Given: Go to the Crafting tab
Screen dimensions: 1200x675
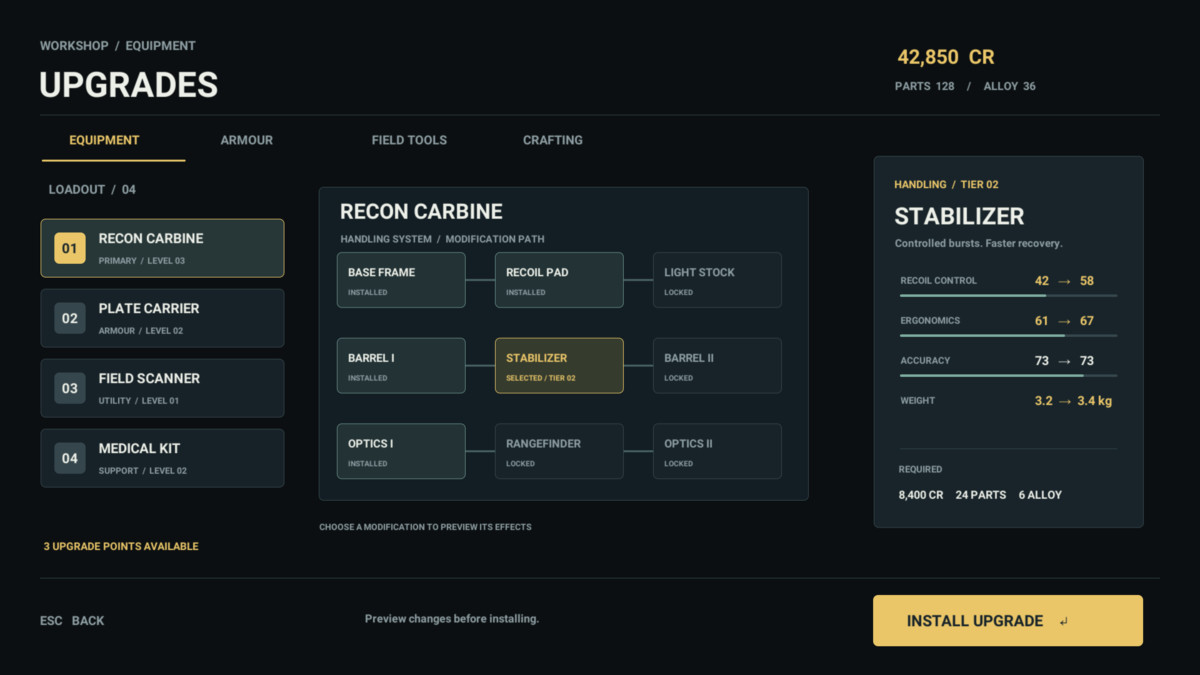Looking at the screenshot, I should [x=553, y=140].
